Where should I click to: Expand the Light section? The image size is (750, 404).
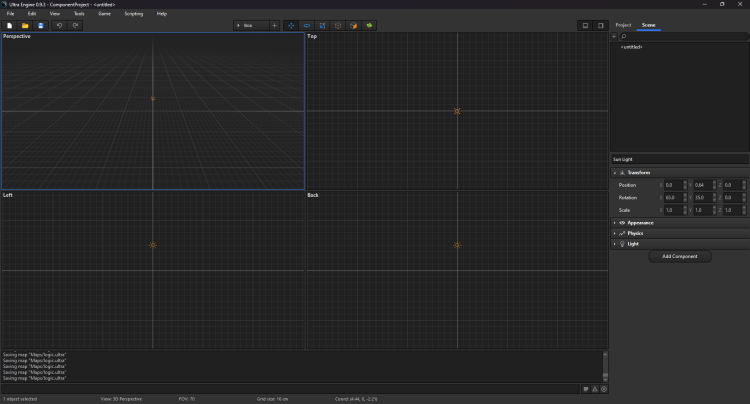click(x=632, y=243)
